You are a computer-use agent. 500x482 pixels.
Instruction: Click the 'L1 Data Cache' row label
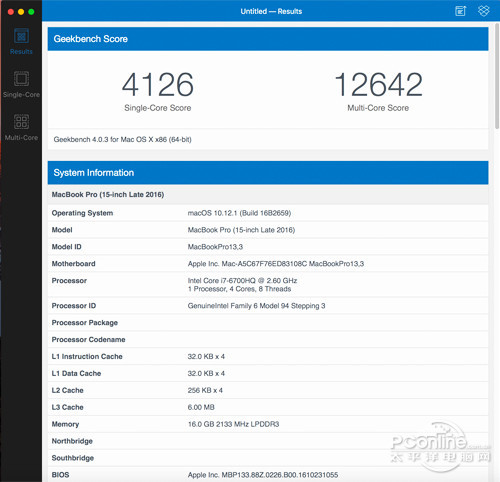pos(76,374)
